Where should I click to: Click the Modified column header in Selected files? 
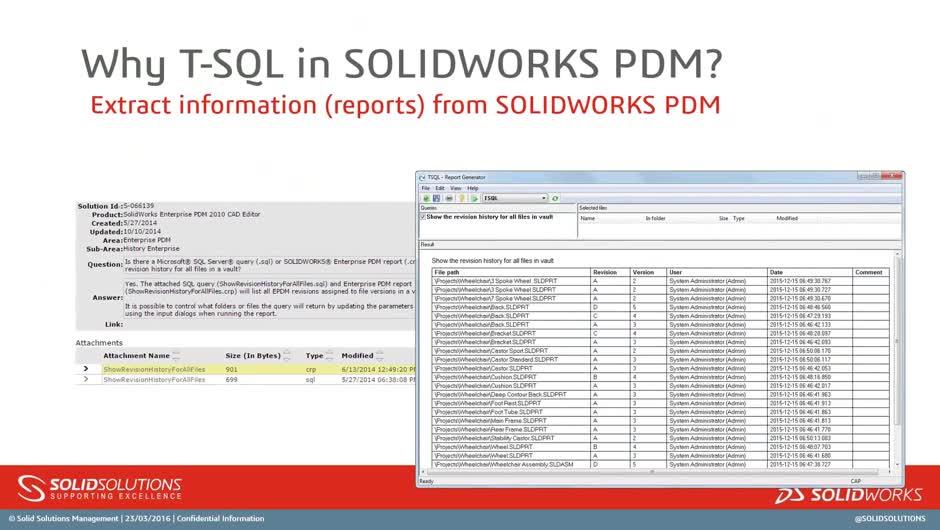coord(787,217)
